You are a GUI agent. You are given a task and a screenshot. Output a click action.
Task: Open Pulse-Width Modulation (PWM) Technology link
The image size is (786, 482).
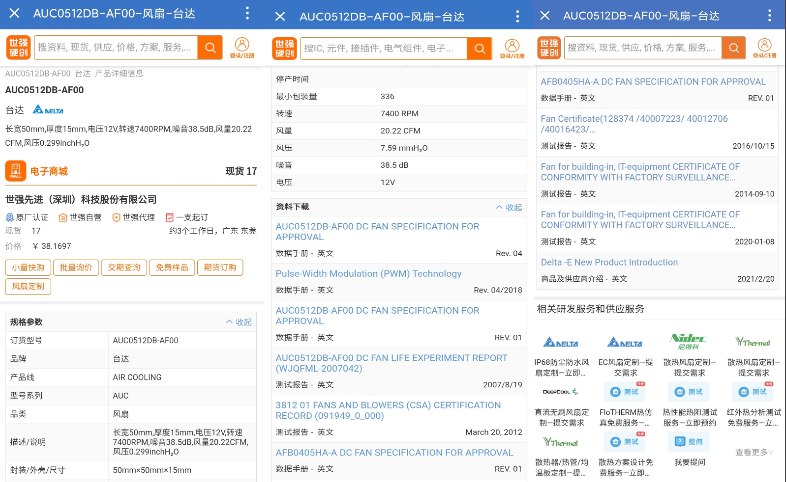click(368, 273)
